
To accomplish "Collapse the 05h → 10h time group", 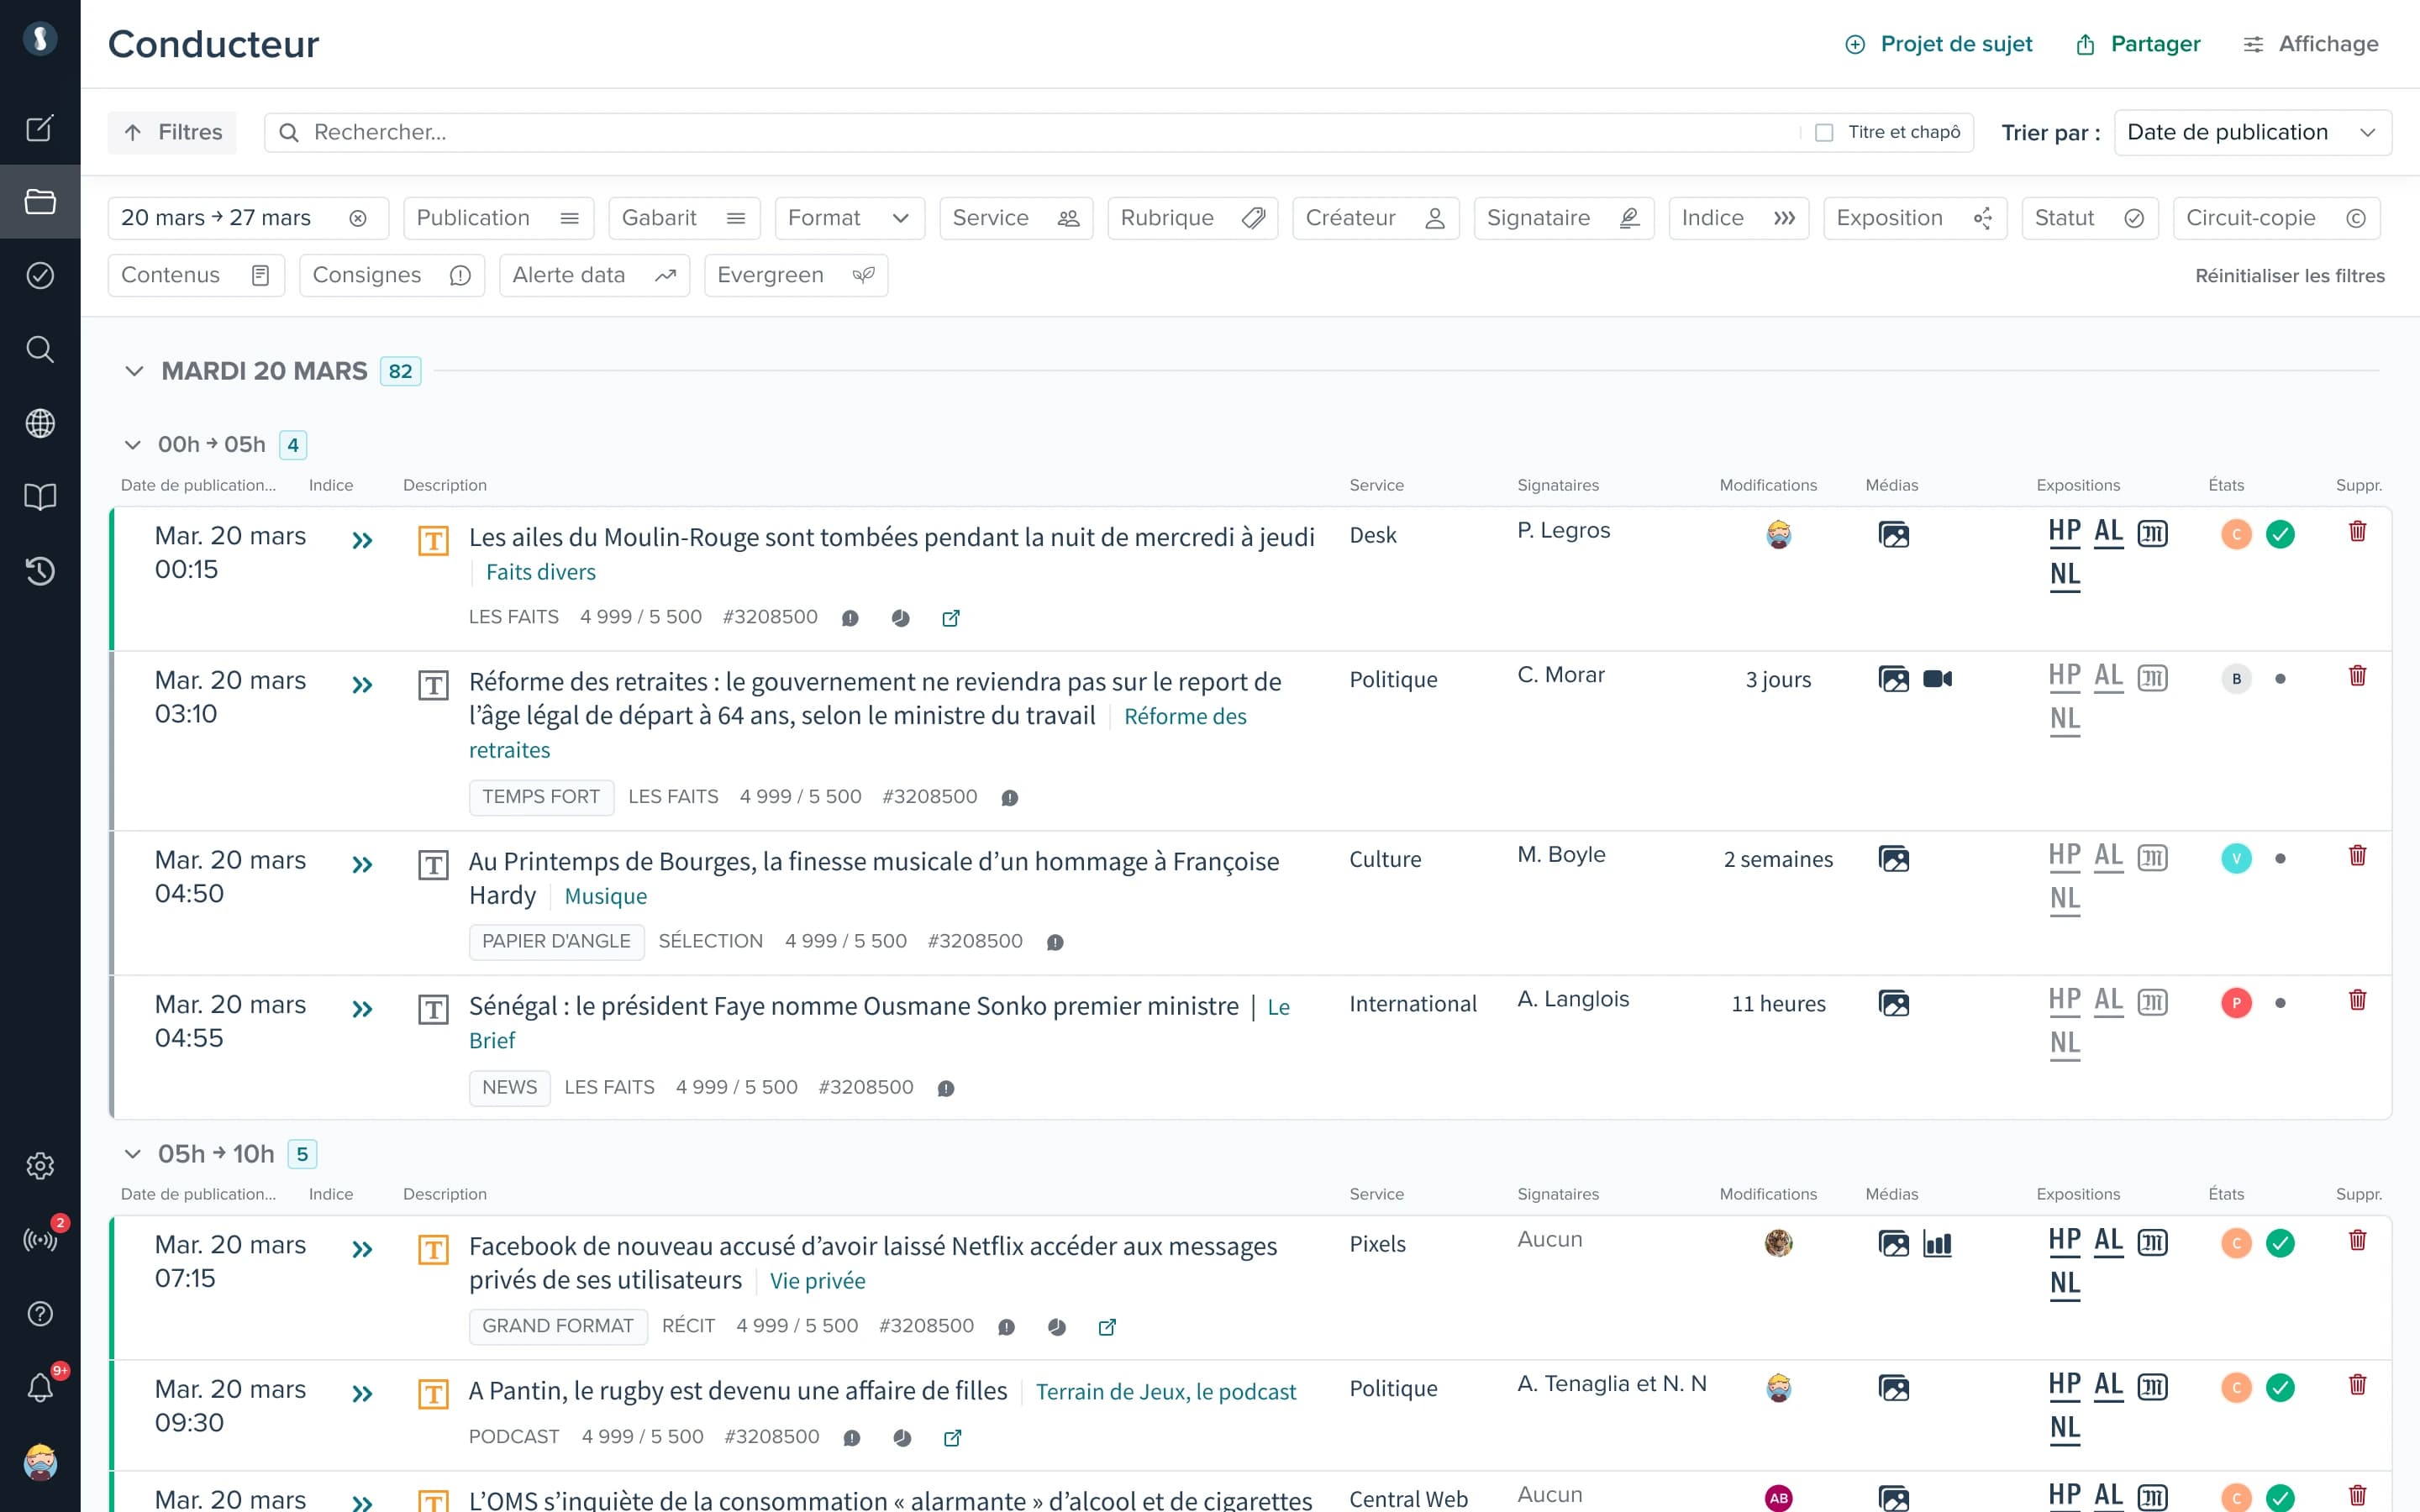I will [x=132, y=1154].
